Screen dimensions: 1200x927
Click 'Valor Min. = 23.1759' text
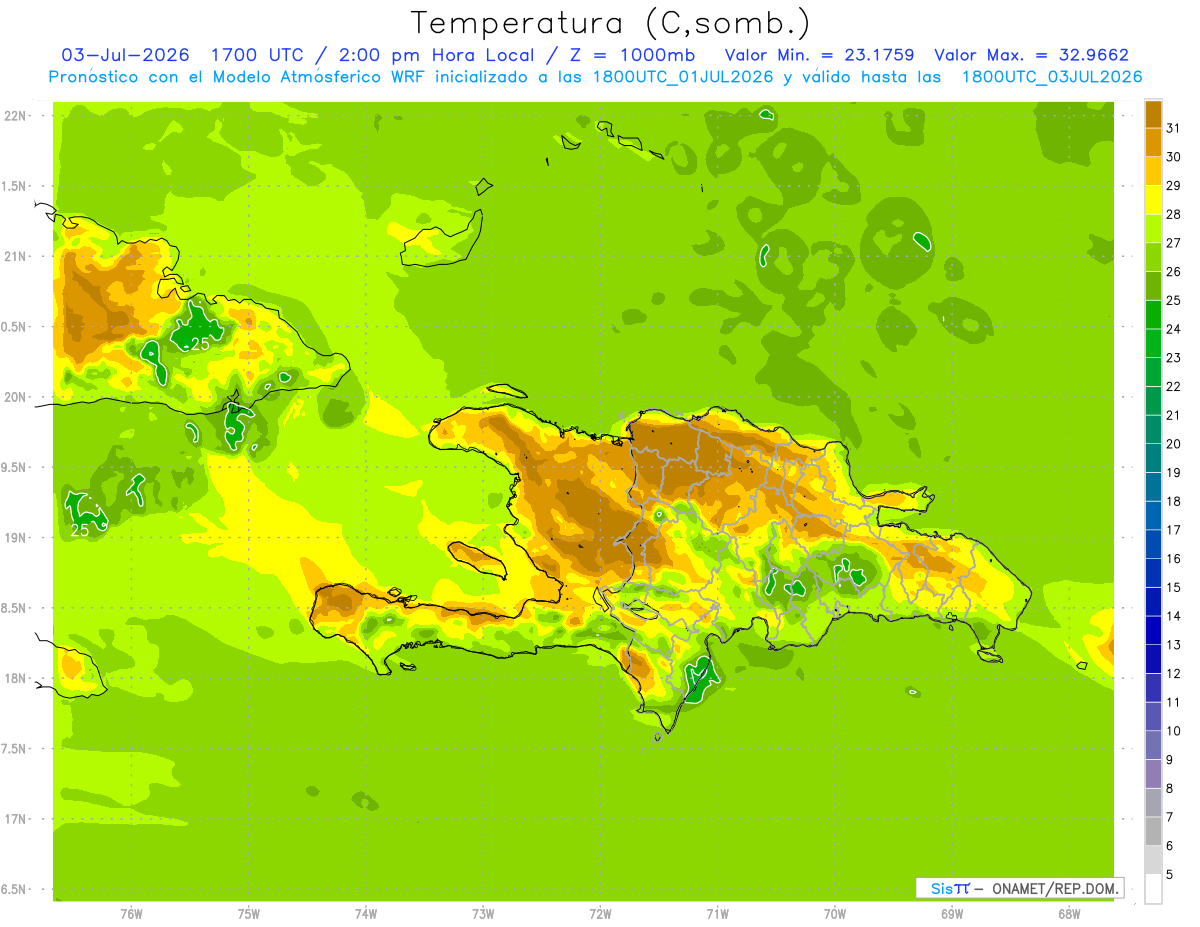click(819, 55)
